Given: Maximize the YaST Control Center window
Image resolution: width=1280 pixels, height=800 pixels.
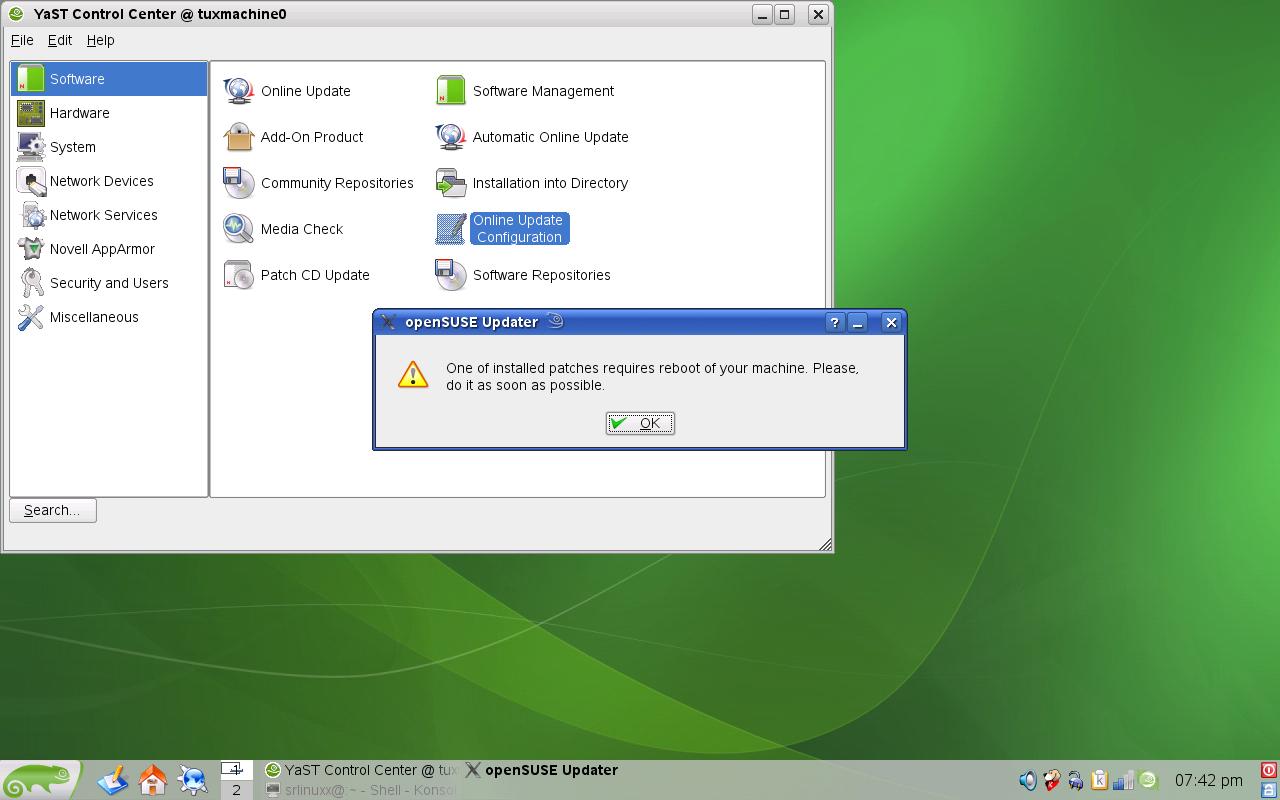Looking at the screenshot, I should (785, 14).
